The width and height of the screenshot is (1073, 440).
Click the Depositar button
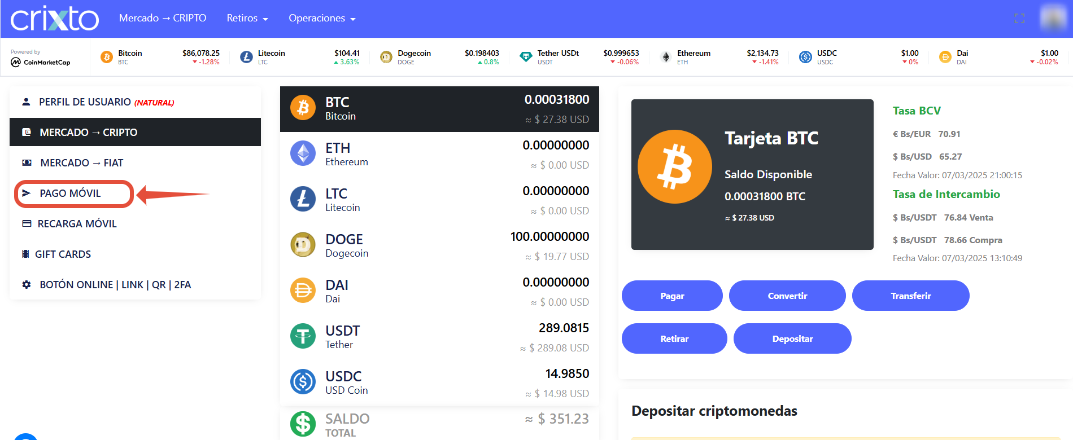pos(792,339)
